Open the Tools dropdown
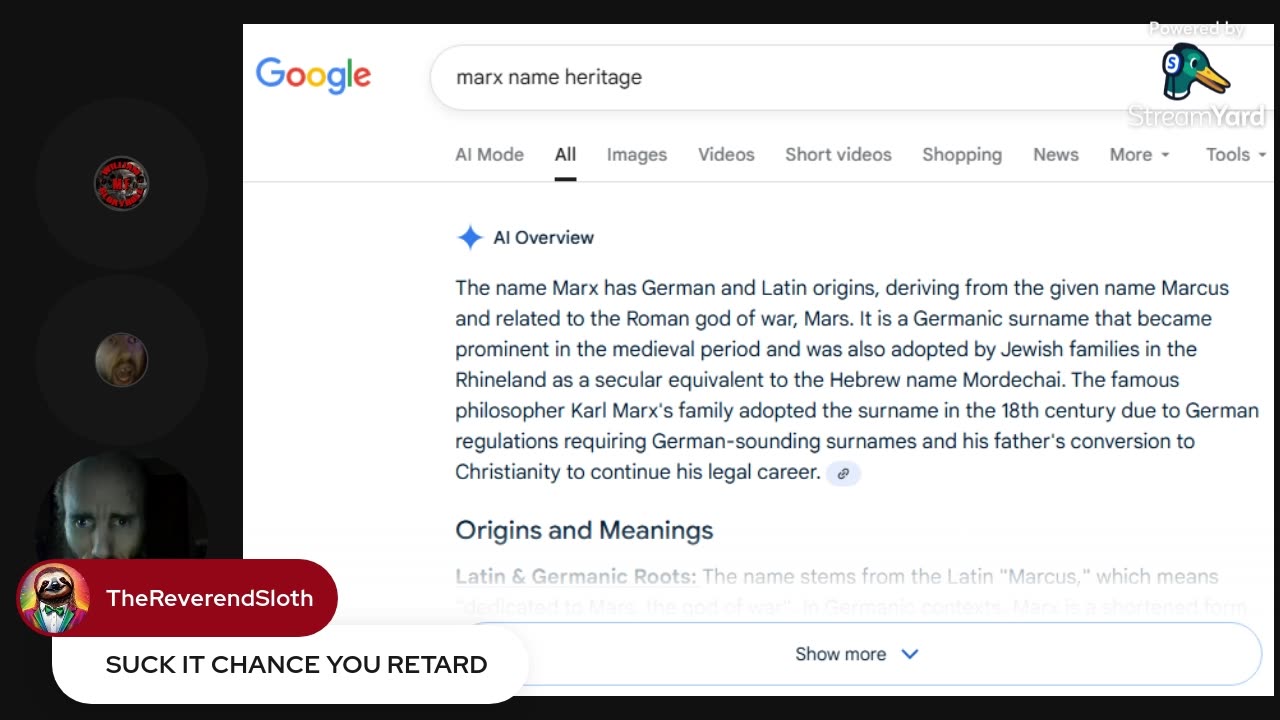 pos(1235,154)
